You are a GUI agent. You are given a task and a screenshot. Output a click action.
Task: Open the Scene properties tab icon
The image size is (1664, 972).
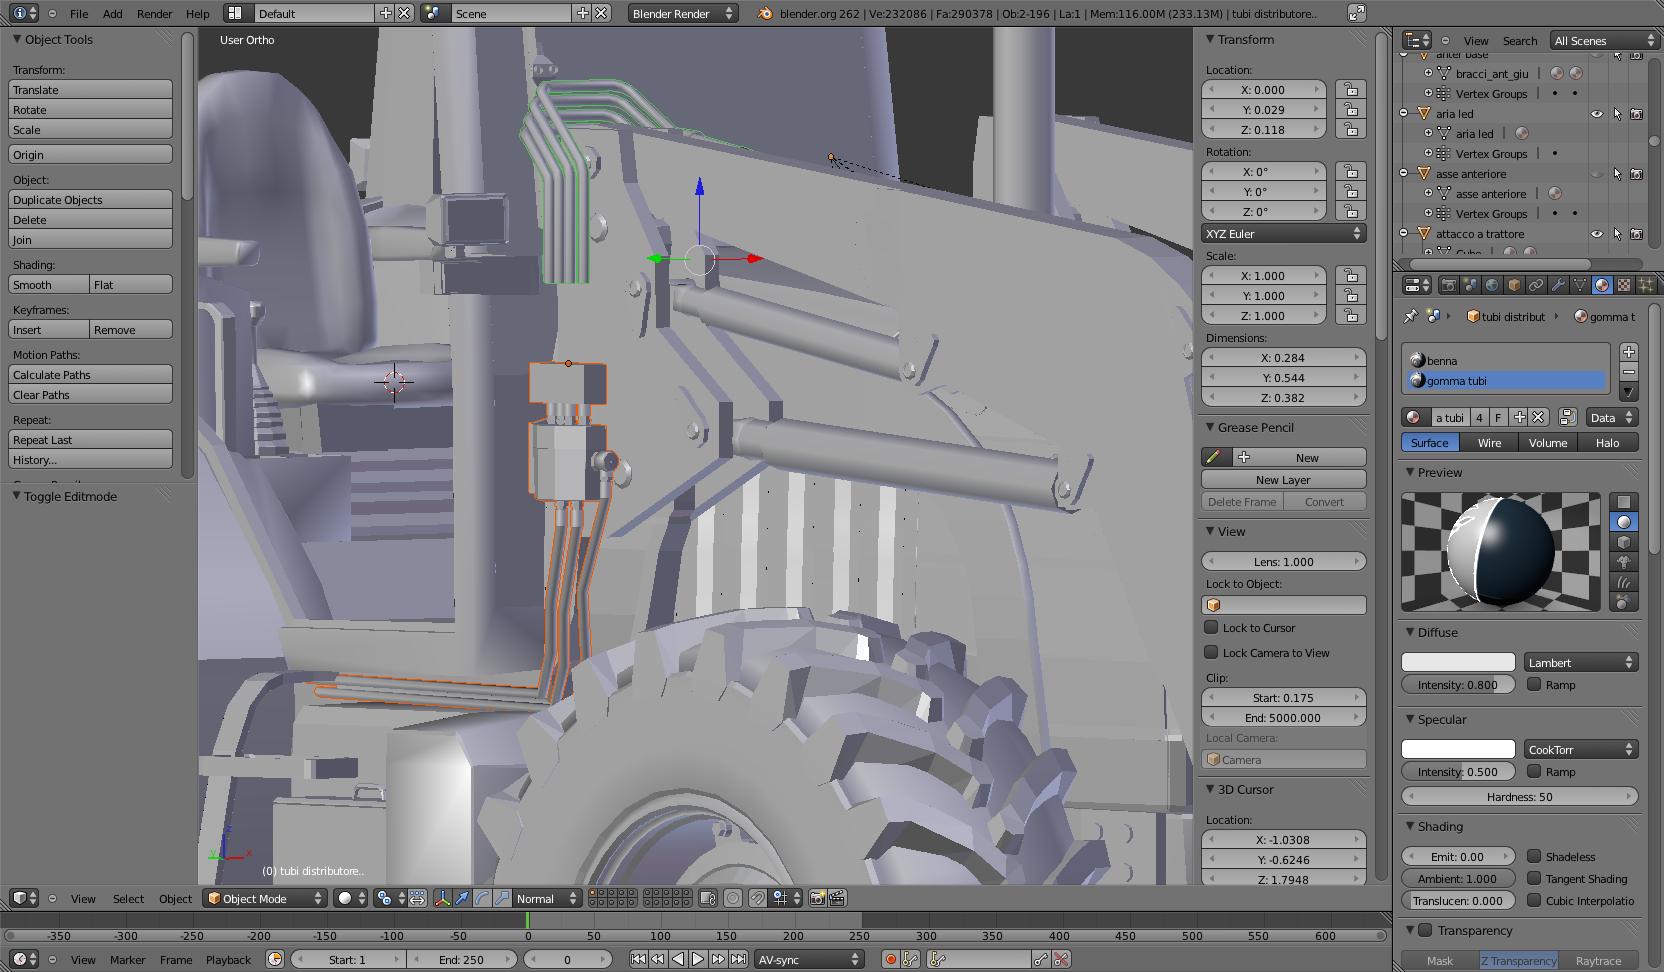pos(1470,286)
